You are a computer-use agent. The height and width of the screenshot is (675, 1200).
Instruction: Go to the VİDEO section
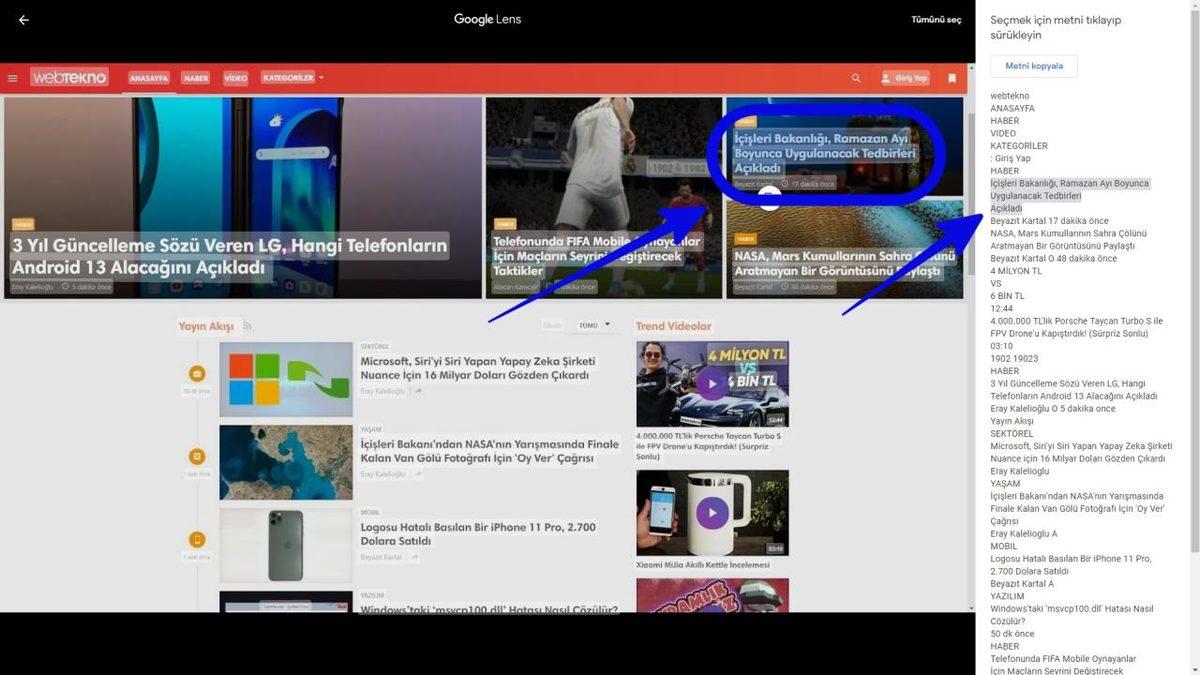[236, 78]
